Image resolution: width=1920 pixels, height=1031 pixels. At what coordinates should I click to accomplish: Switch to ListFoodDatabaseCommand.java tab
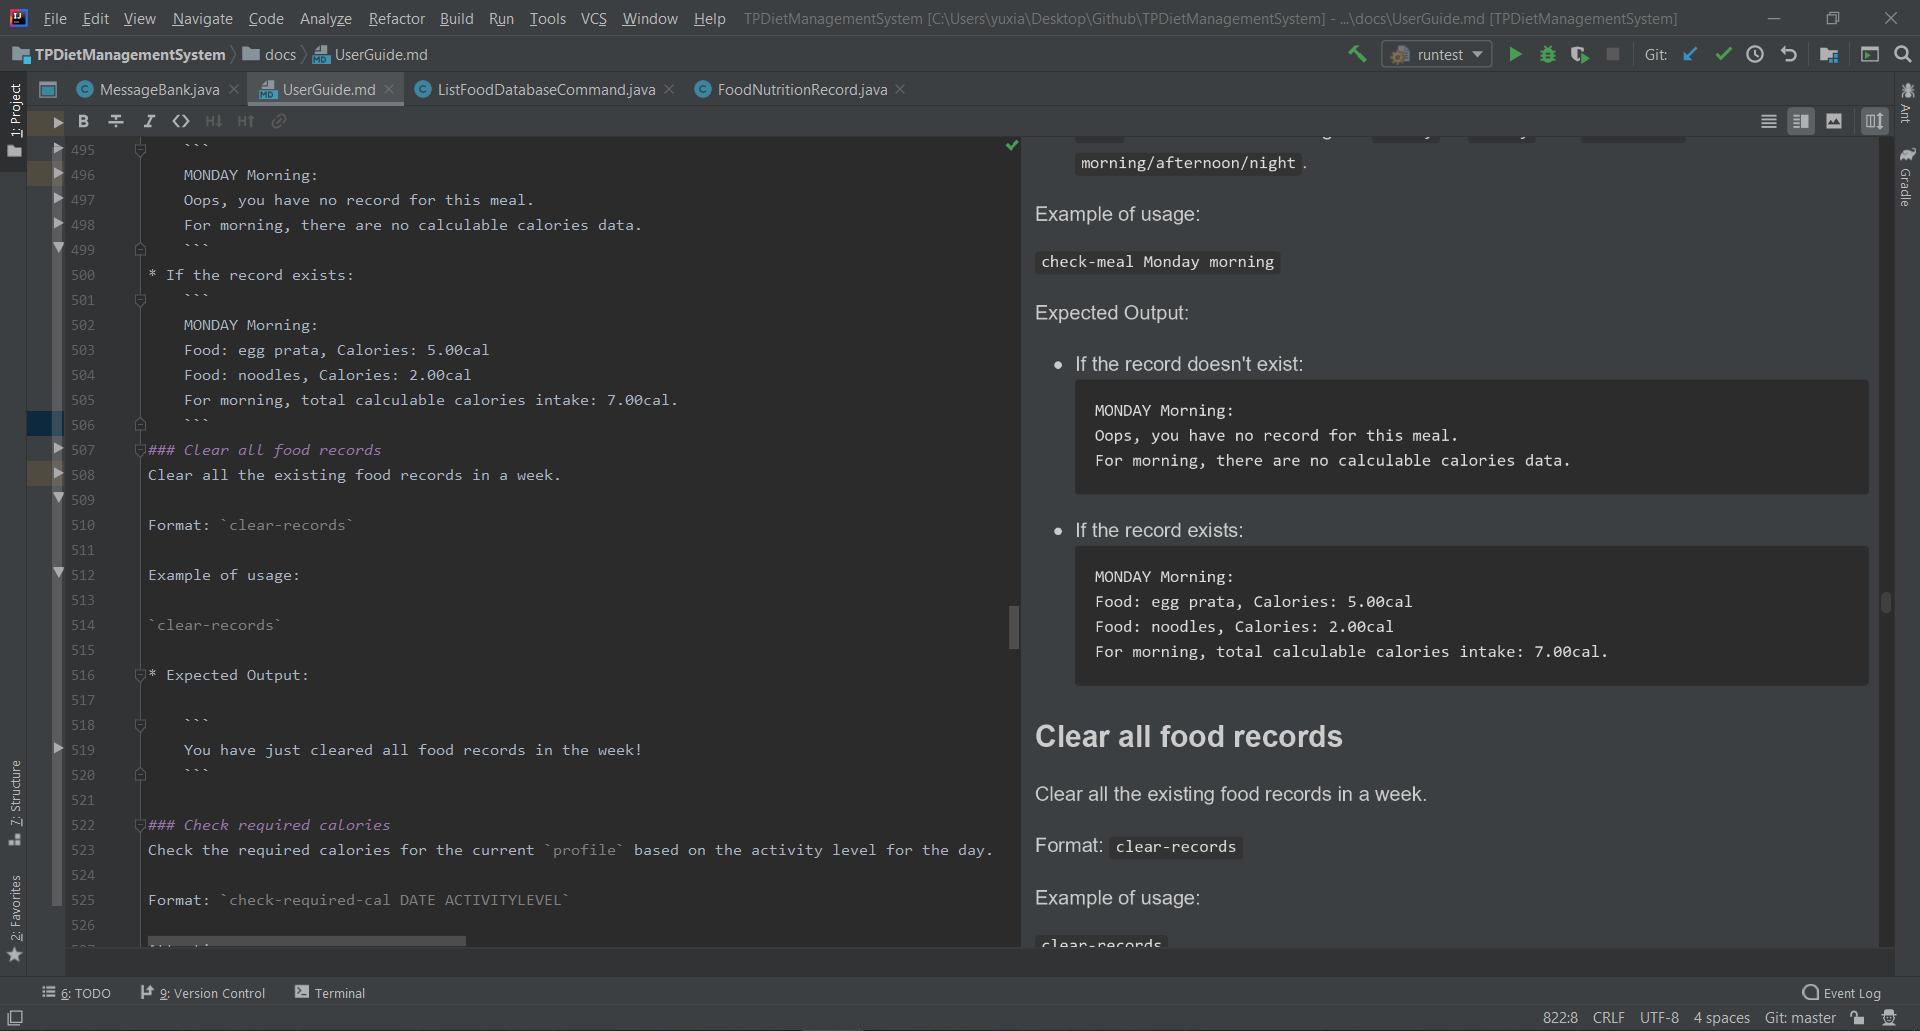pyautogui.click(x=546, y=89)
